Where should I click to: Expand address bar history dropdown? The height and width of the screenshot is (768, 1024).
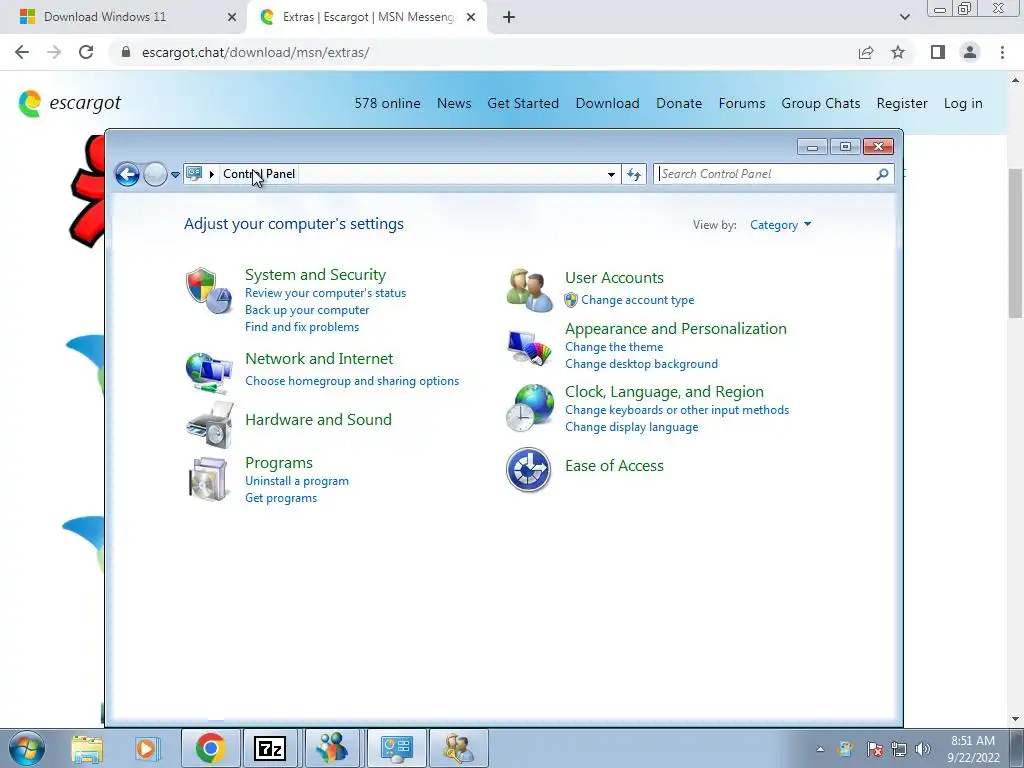(x=611, y=174)
